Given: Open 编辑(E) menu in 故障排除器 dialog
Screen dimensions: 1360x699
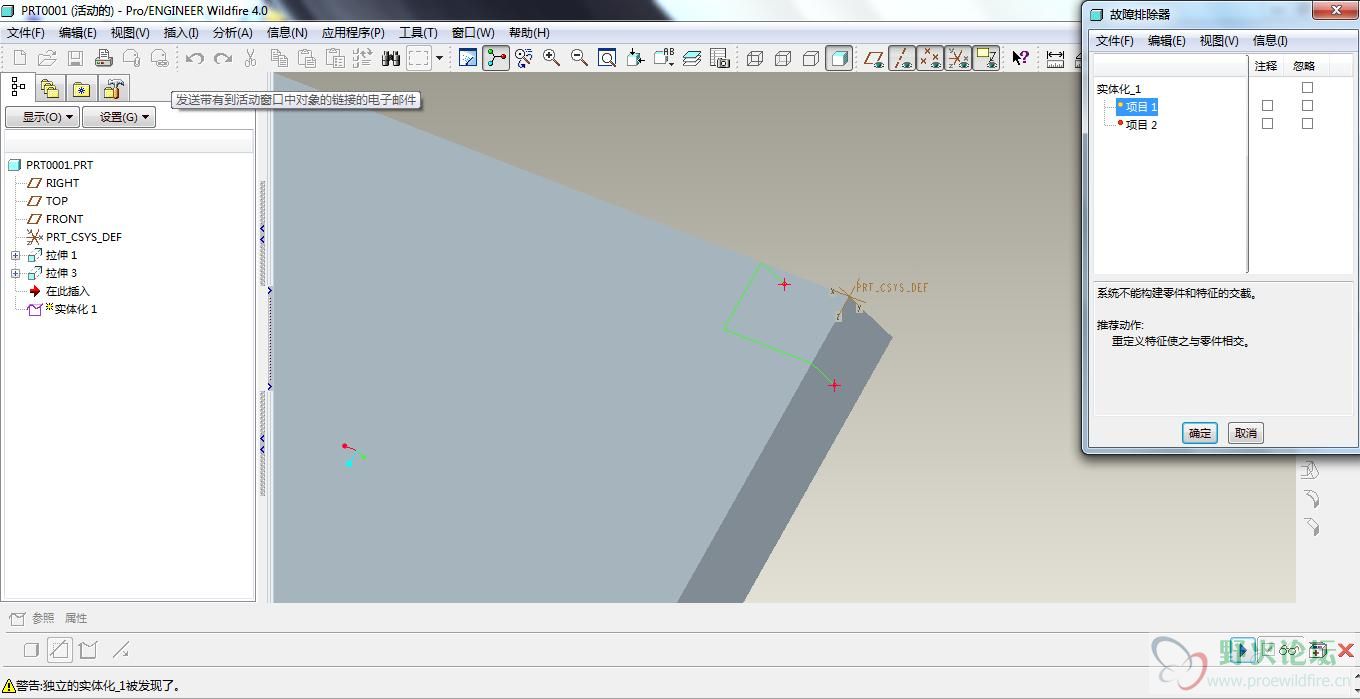Looking at the screenshot, I should coord(1166,41).
